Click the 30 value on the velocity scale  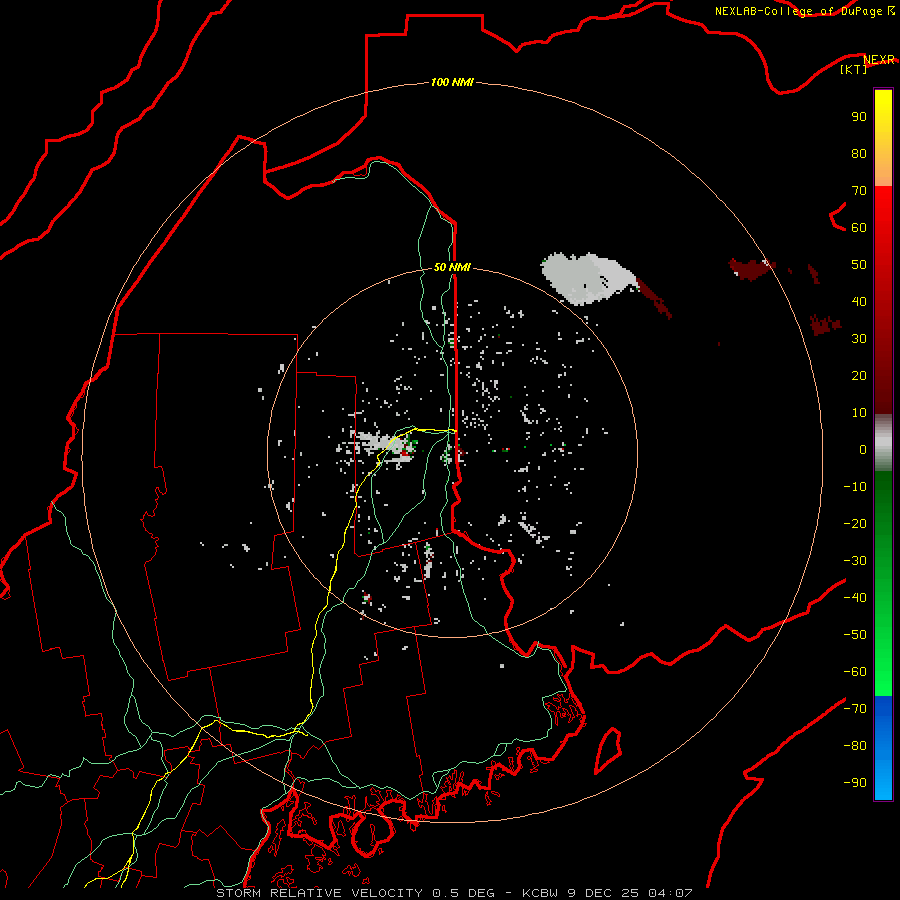[859, 339]
